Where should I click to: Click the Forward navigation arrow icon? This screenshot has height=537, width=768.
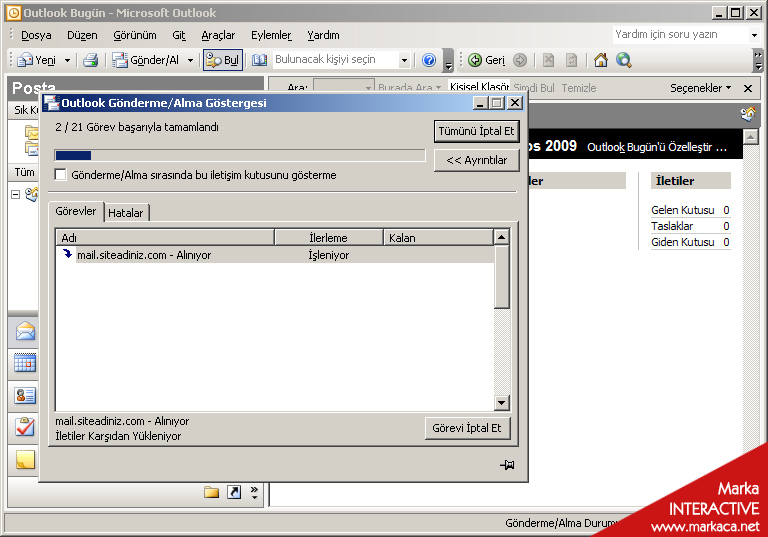[x=520, y=60]
